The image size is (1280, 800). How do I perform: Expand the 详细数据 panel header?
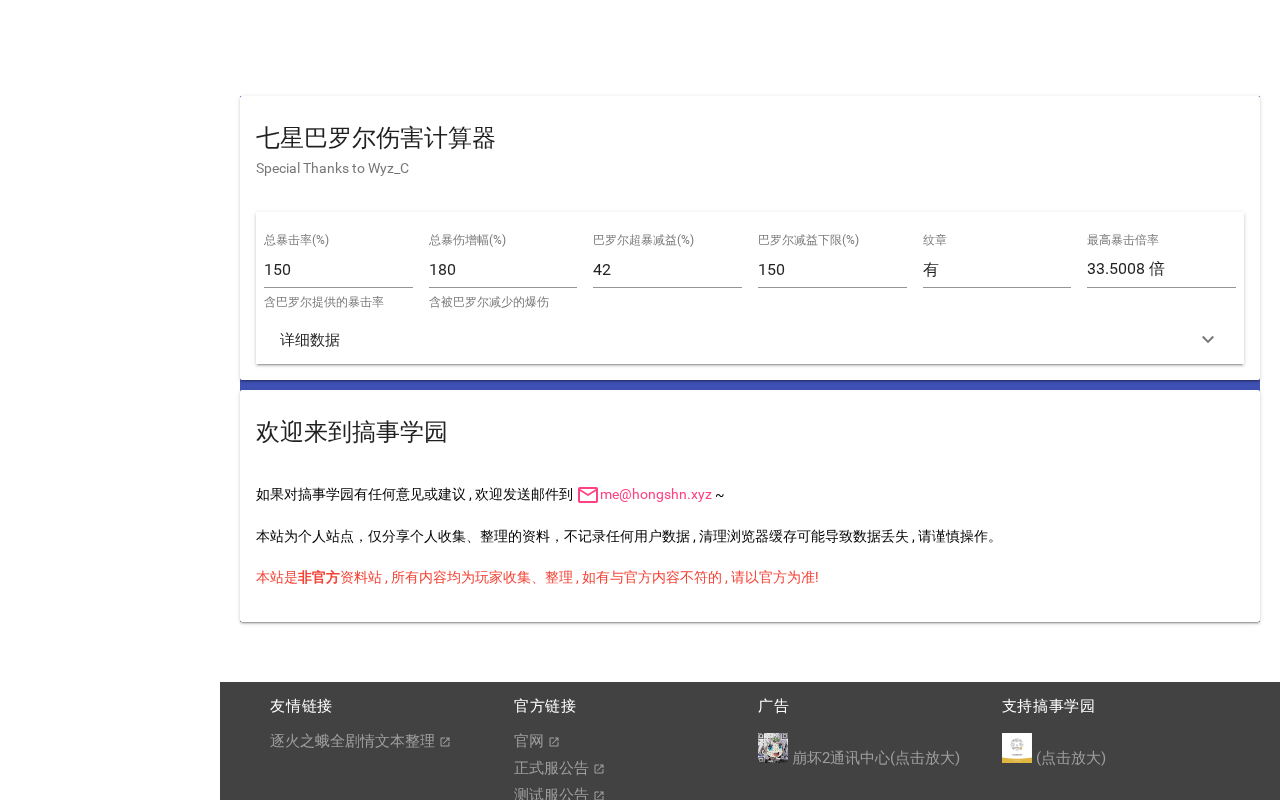(750, 340)
